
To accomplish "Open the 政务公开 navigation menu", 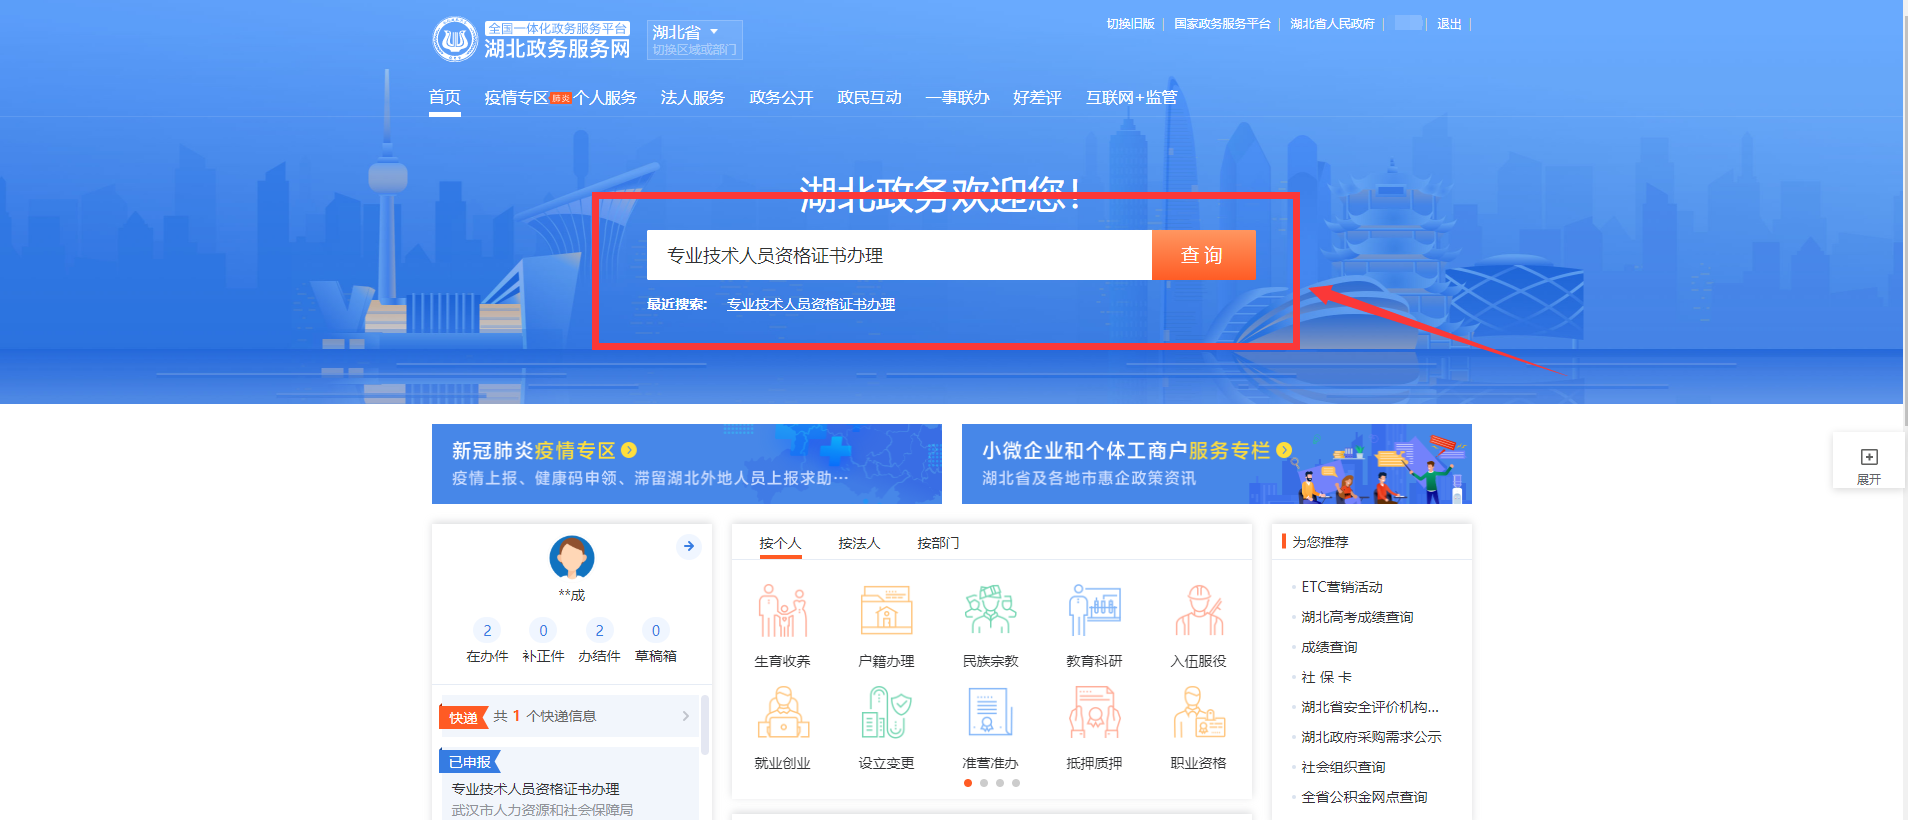I will point(781,98).
